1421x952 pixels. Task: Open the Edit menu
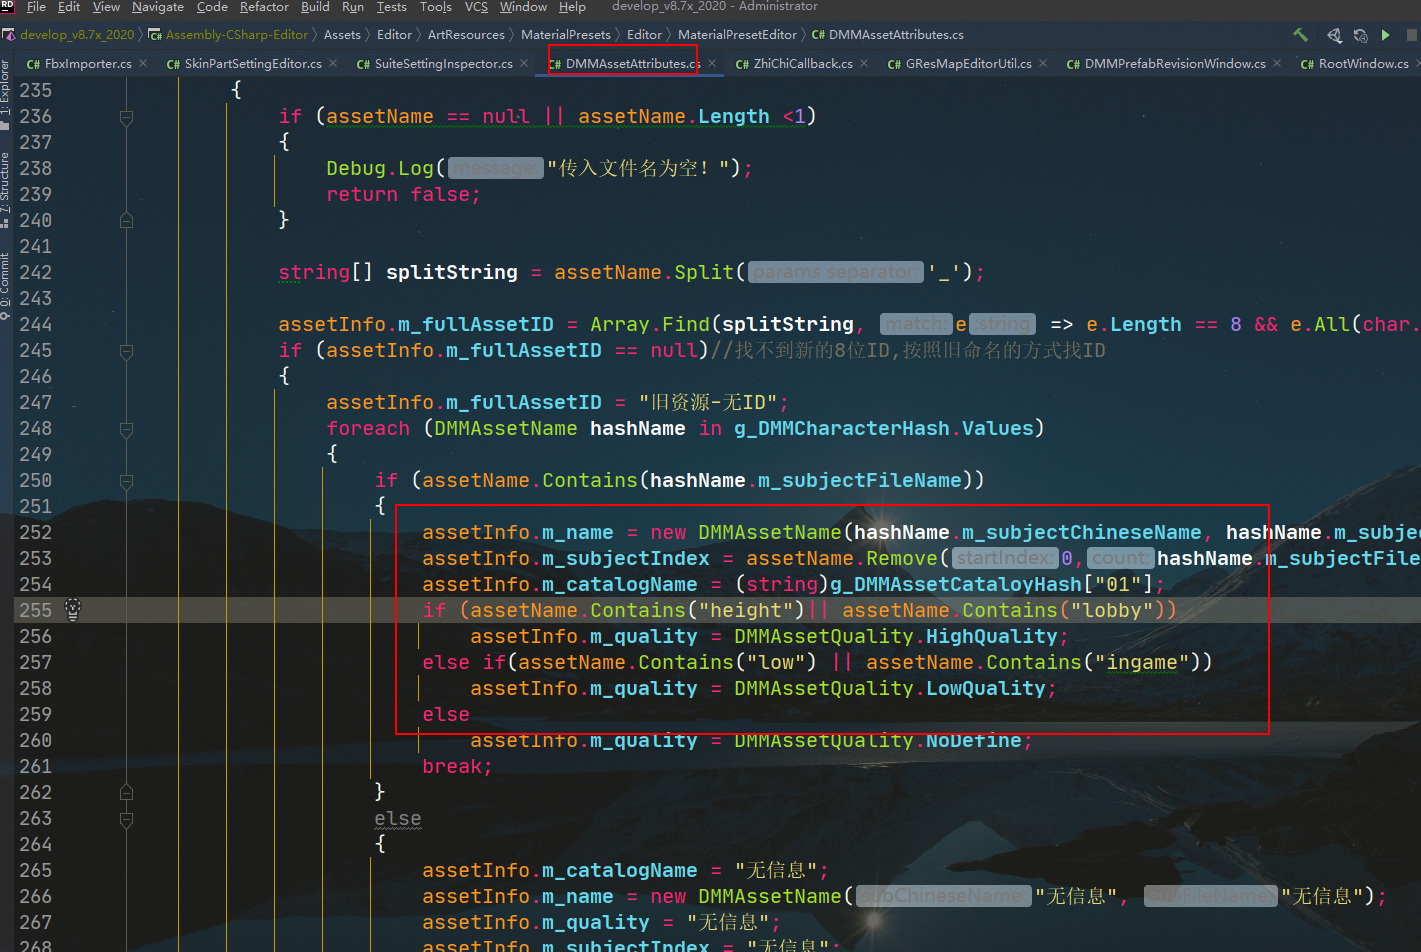pos(69,6)
